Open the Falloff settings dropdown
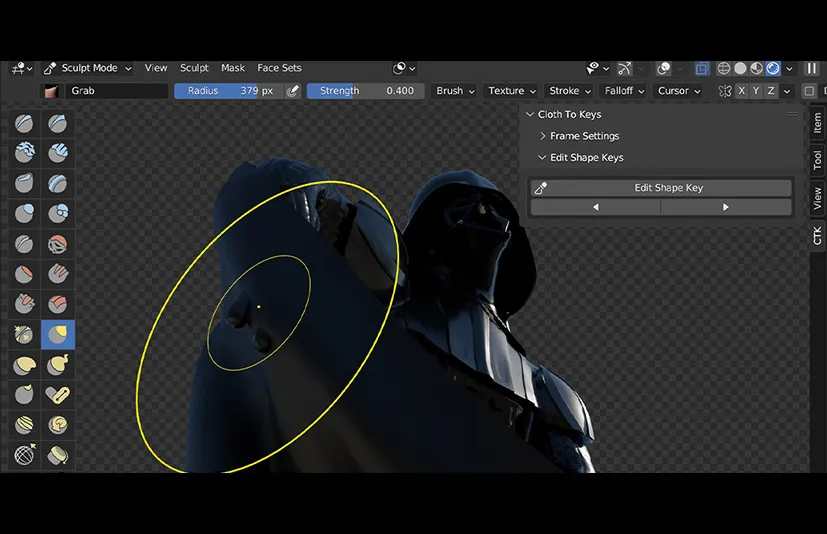827x534 pixels. [x=624, y=91]
